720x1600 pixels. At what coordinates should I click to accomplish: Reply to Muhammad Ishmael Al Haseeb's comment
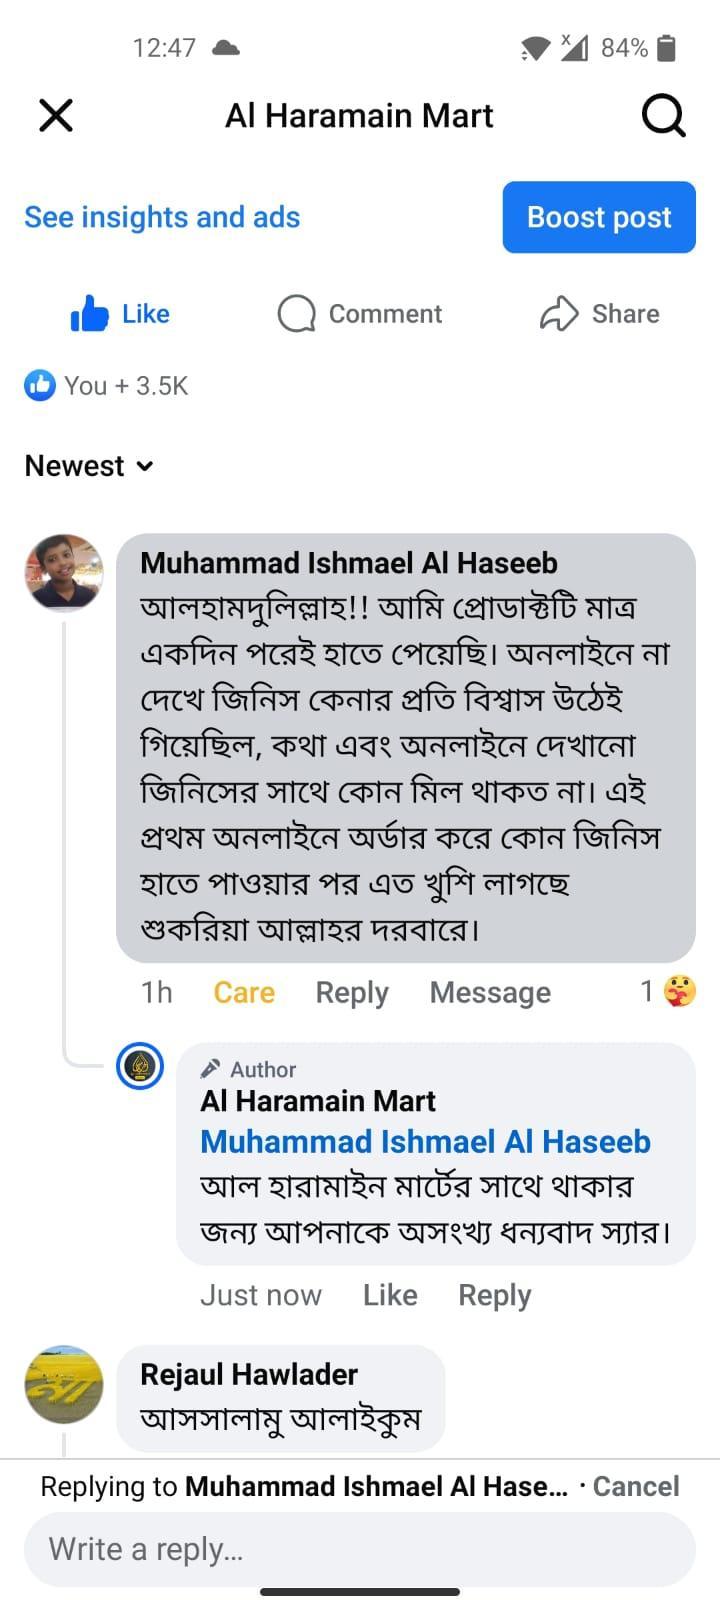click(352, 992)
